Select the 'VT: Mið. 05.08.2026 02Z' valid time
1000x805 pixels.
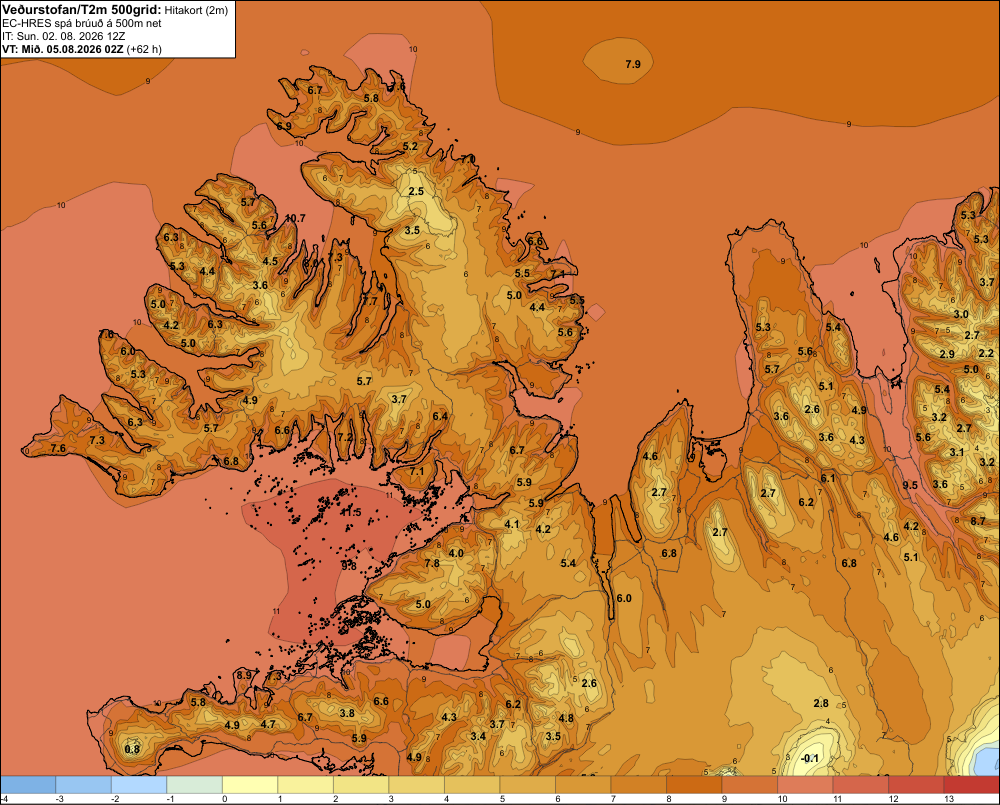(x=63, y=49)
